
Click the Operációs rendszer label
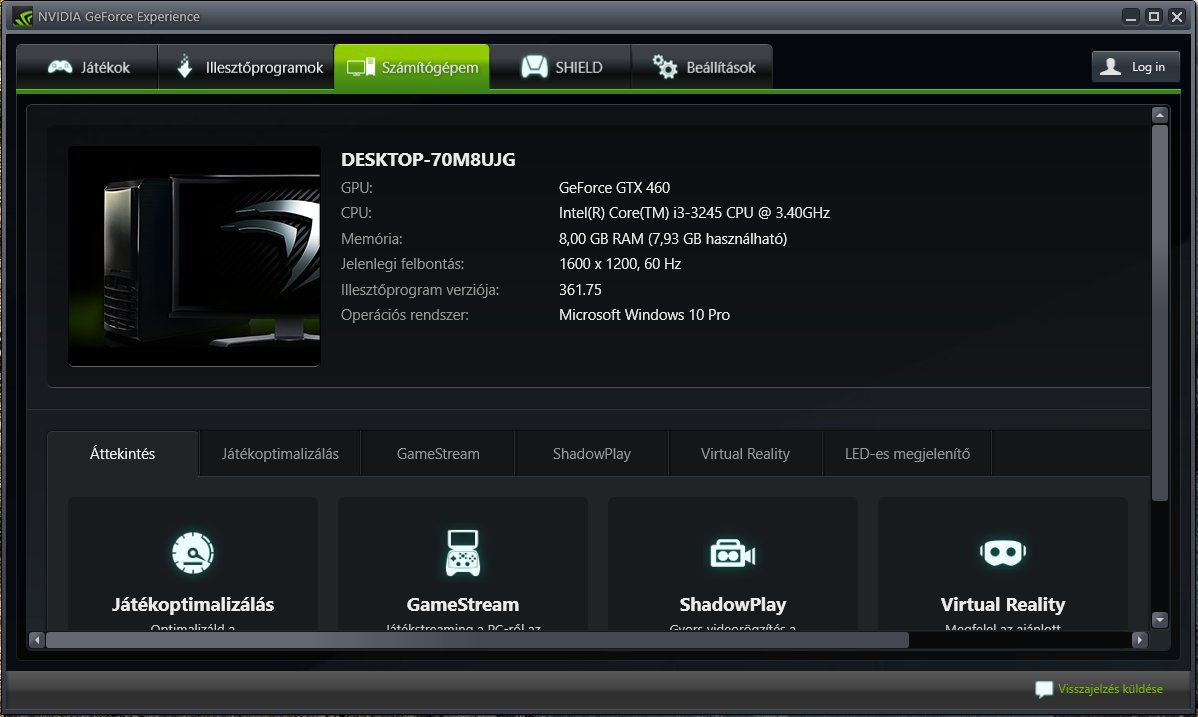click(x=405, y=315)
